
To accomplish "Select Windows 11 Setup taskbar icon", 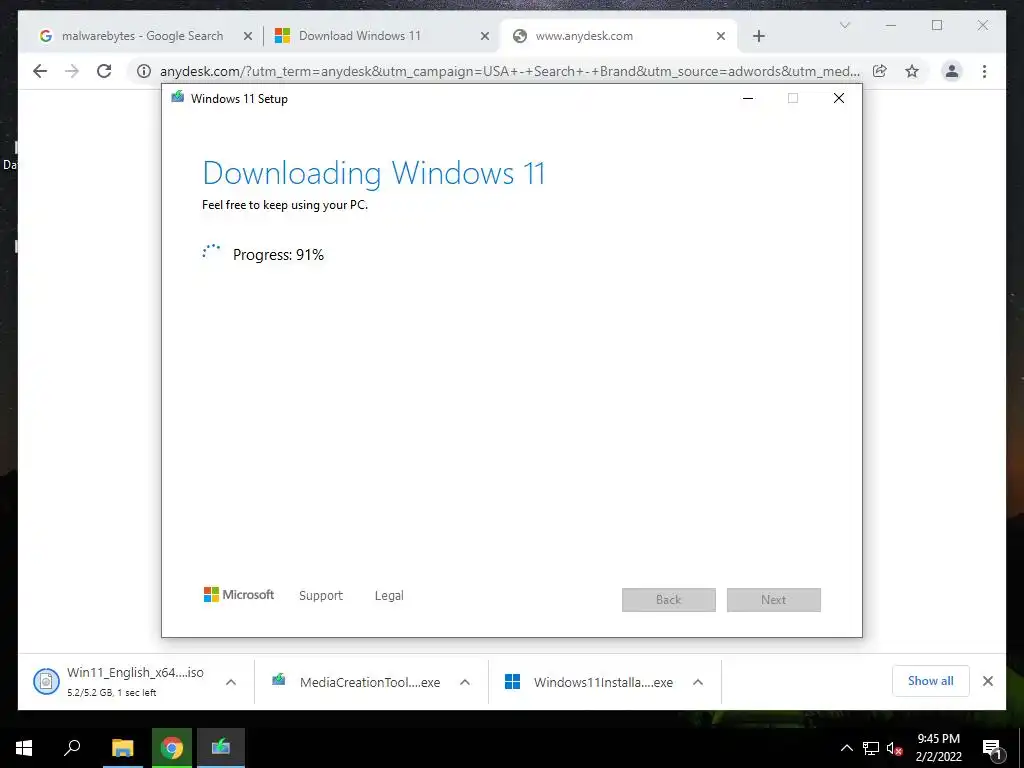I will click(x=221, y=748).
